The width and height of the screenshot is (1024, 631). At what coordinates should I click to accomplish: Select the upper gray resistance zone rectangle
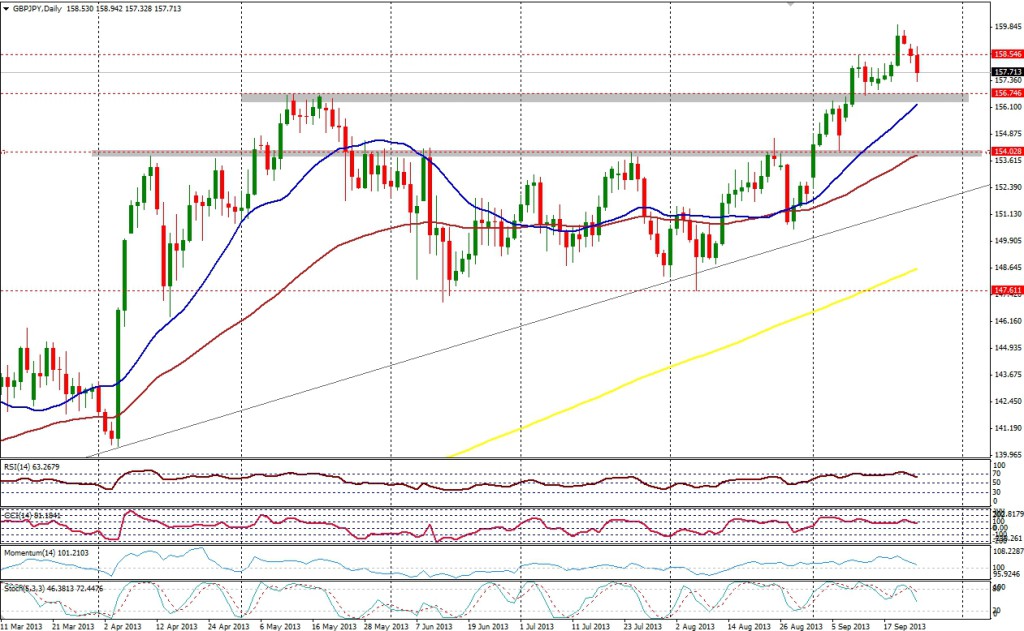click(600, 97)
